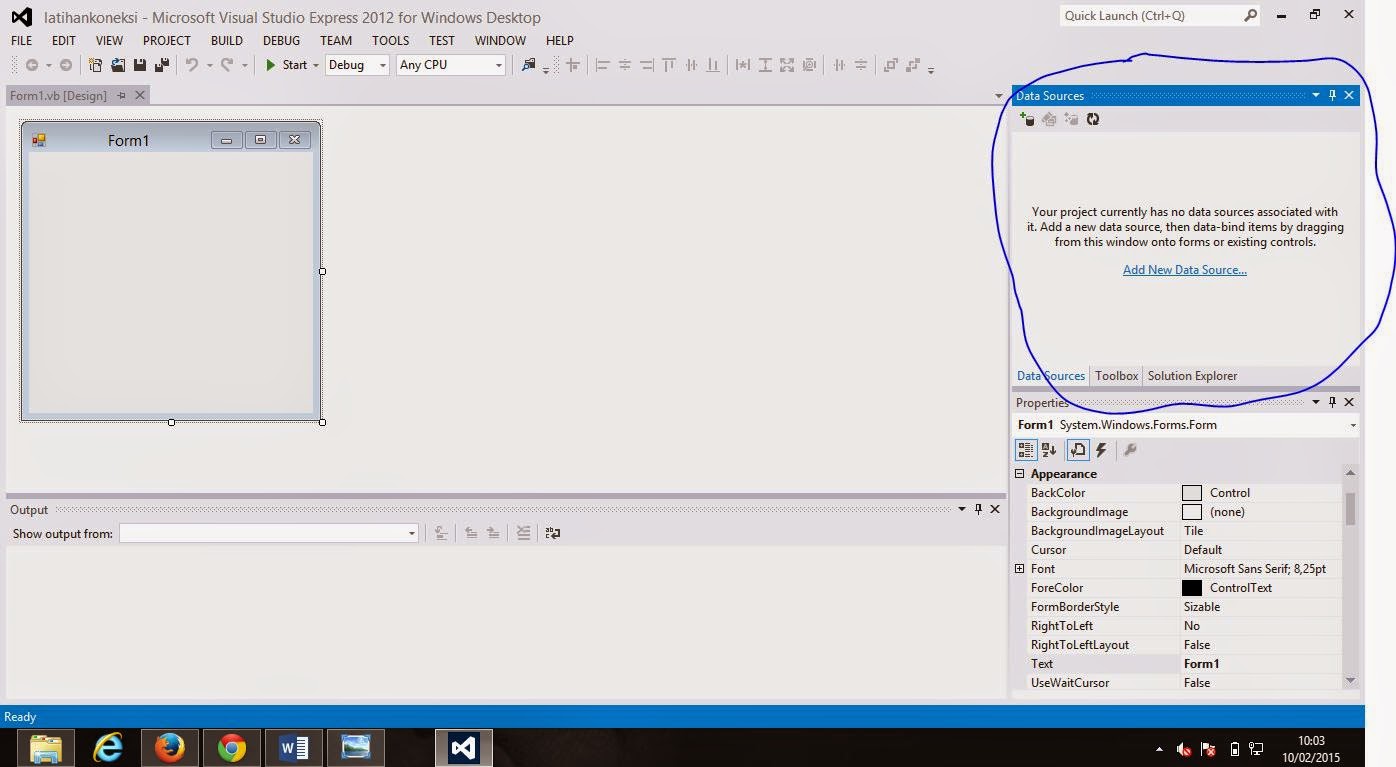This screenshot has height=767, width=1396.
Task: Click the Navigate Backward arrow icon
Action: pyautogui.click(x=32, y=65)
